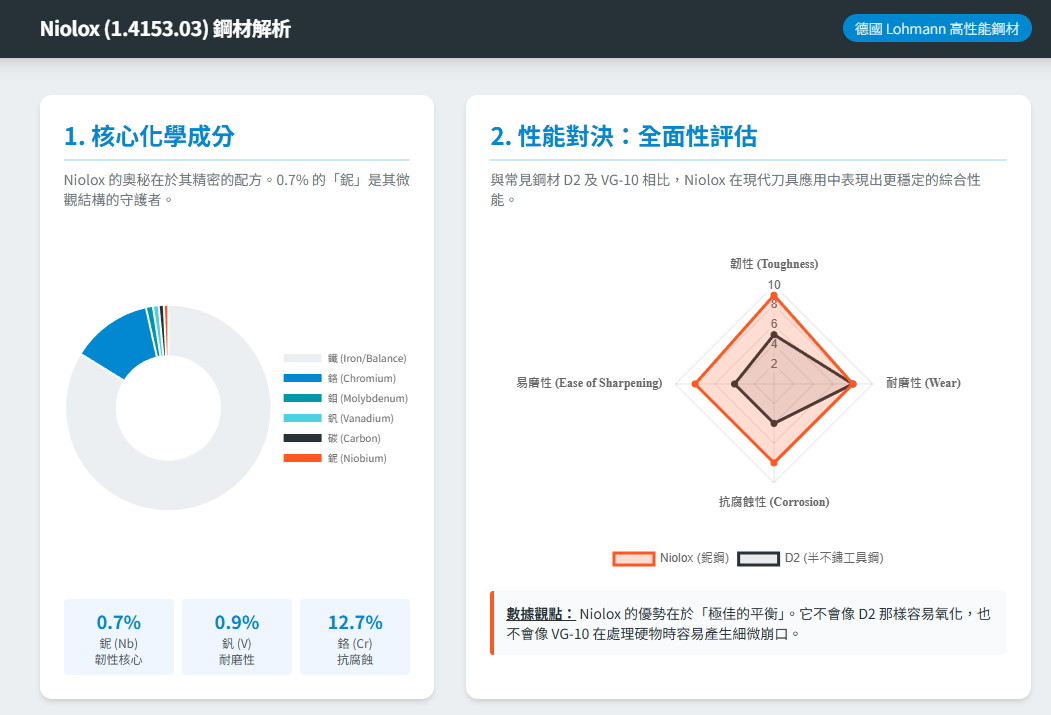
Task: Hide the D2 (半不鏽工具鋼) radar dataset
Action: click(810, 558)
